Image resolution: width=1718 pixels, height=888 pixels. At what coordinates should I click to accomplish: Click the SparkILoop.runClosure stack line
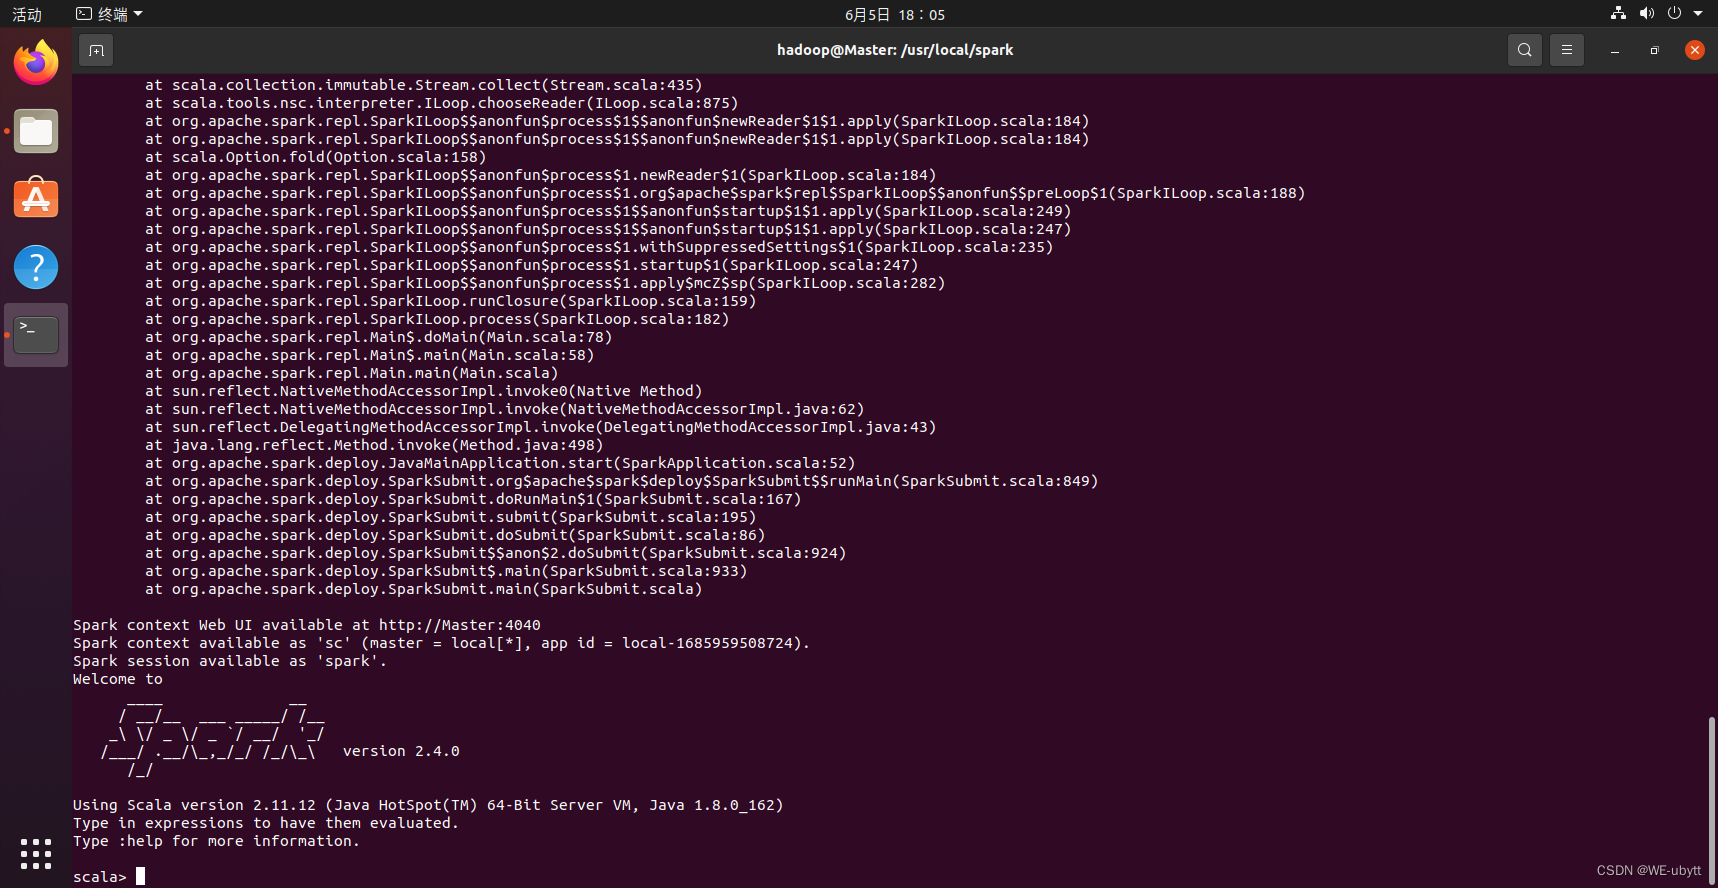coord(451,301)
